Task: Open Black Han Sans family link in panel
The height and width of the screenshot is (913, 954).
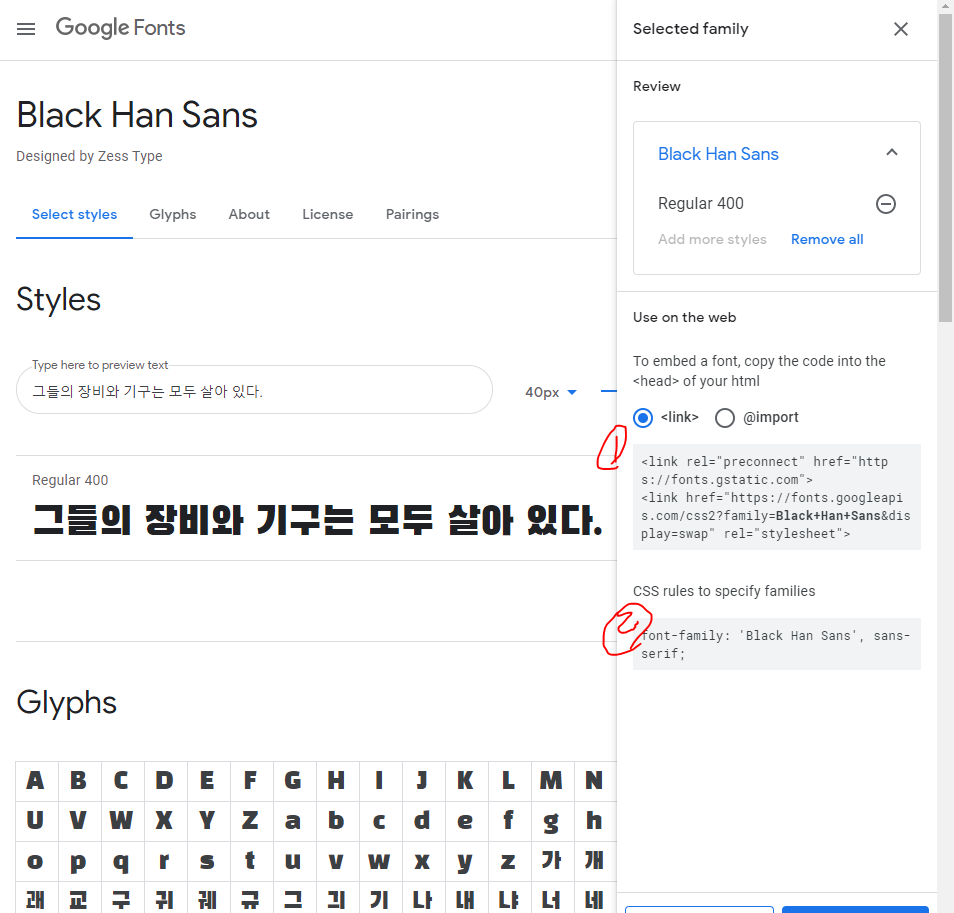Action: click(718, 154)
